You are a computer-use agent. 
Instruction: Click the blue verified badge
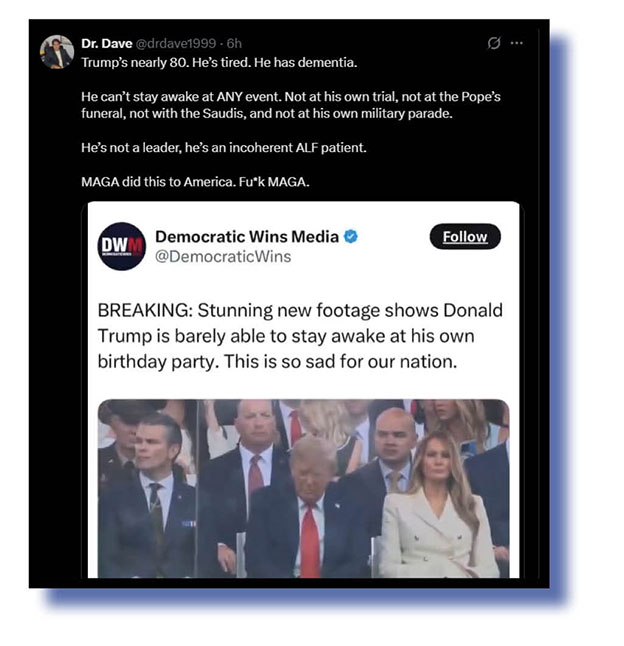[351, 236]
